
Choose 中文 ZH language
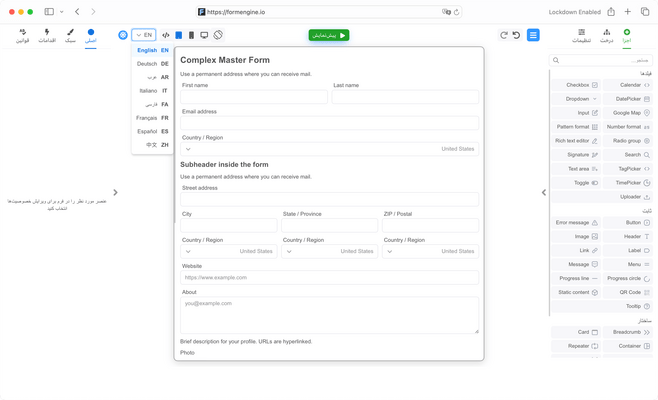click(x=152, y=145)
